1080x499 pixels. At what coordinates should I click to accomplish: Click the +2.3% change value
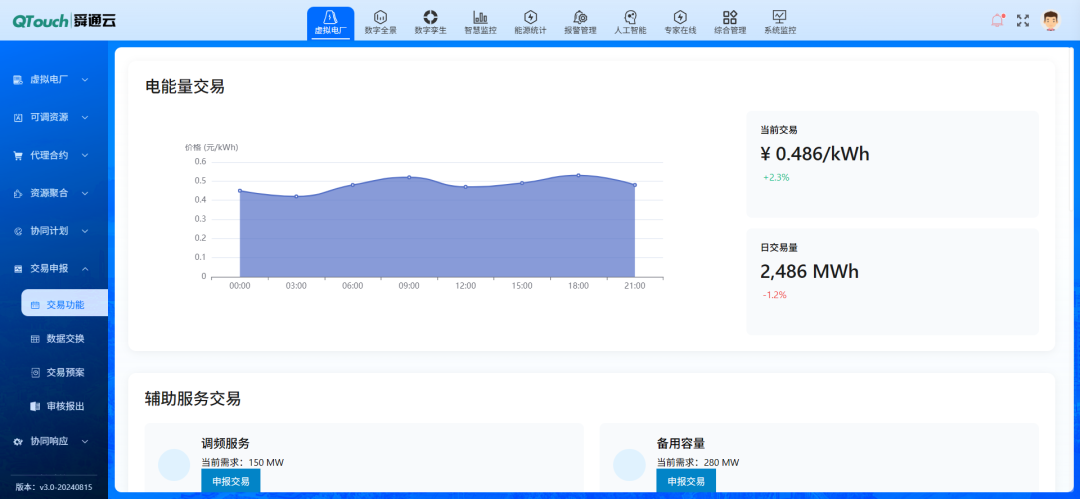click(x=776, y=178)
